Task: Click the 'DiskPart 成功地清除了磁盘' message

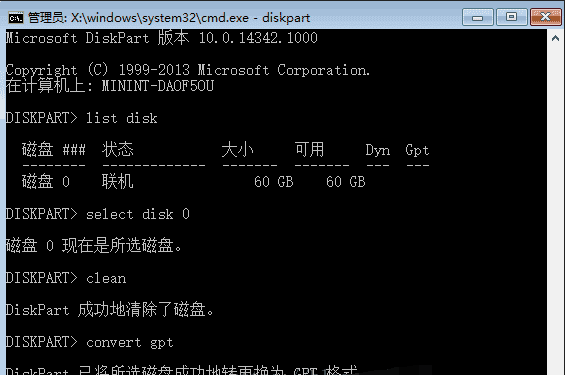Action: click(x=110, y=310)
